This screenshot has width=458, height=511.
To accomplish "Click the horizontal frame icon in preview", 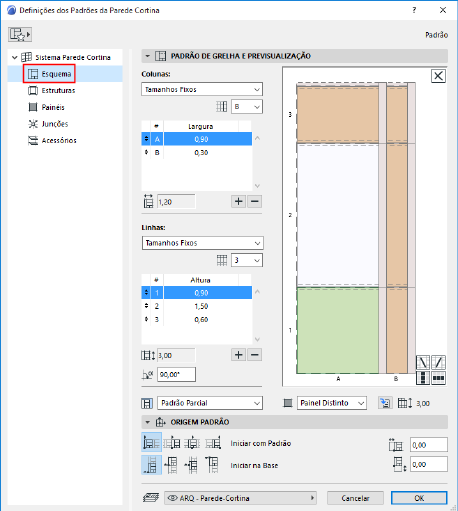I will (438, 378).
